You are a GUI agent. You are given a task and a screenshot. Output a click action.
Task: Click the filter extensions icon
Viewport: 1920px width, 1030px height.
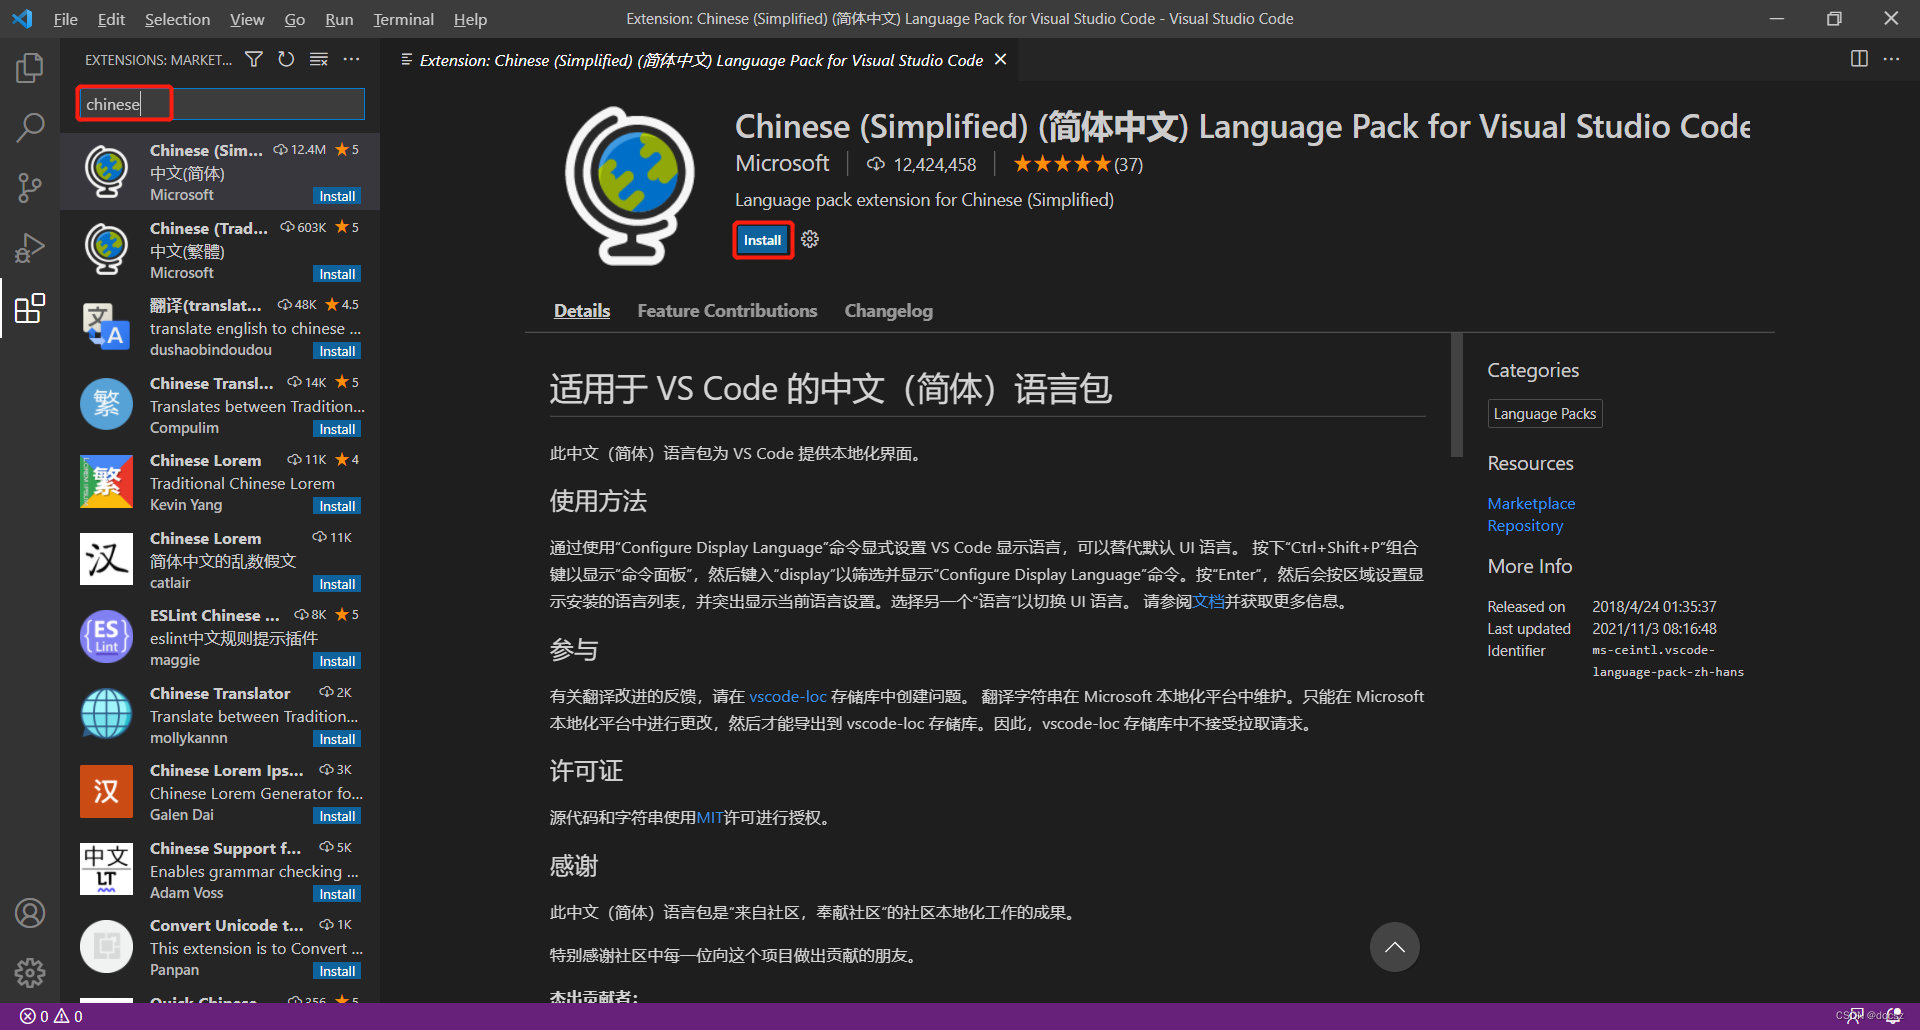click(x=254, y=60)
